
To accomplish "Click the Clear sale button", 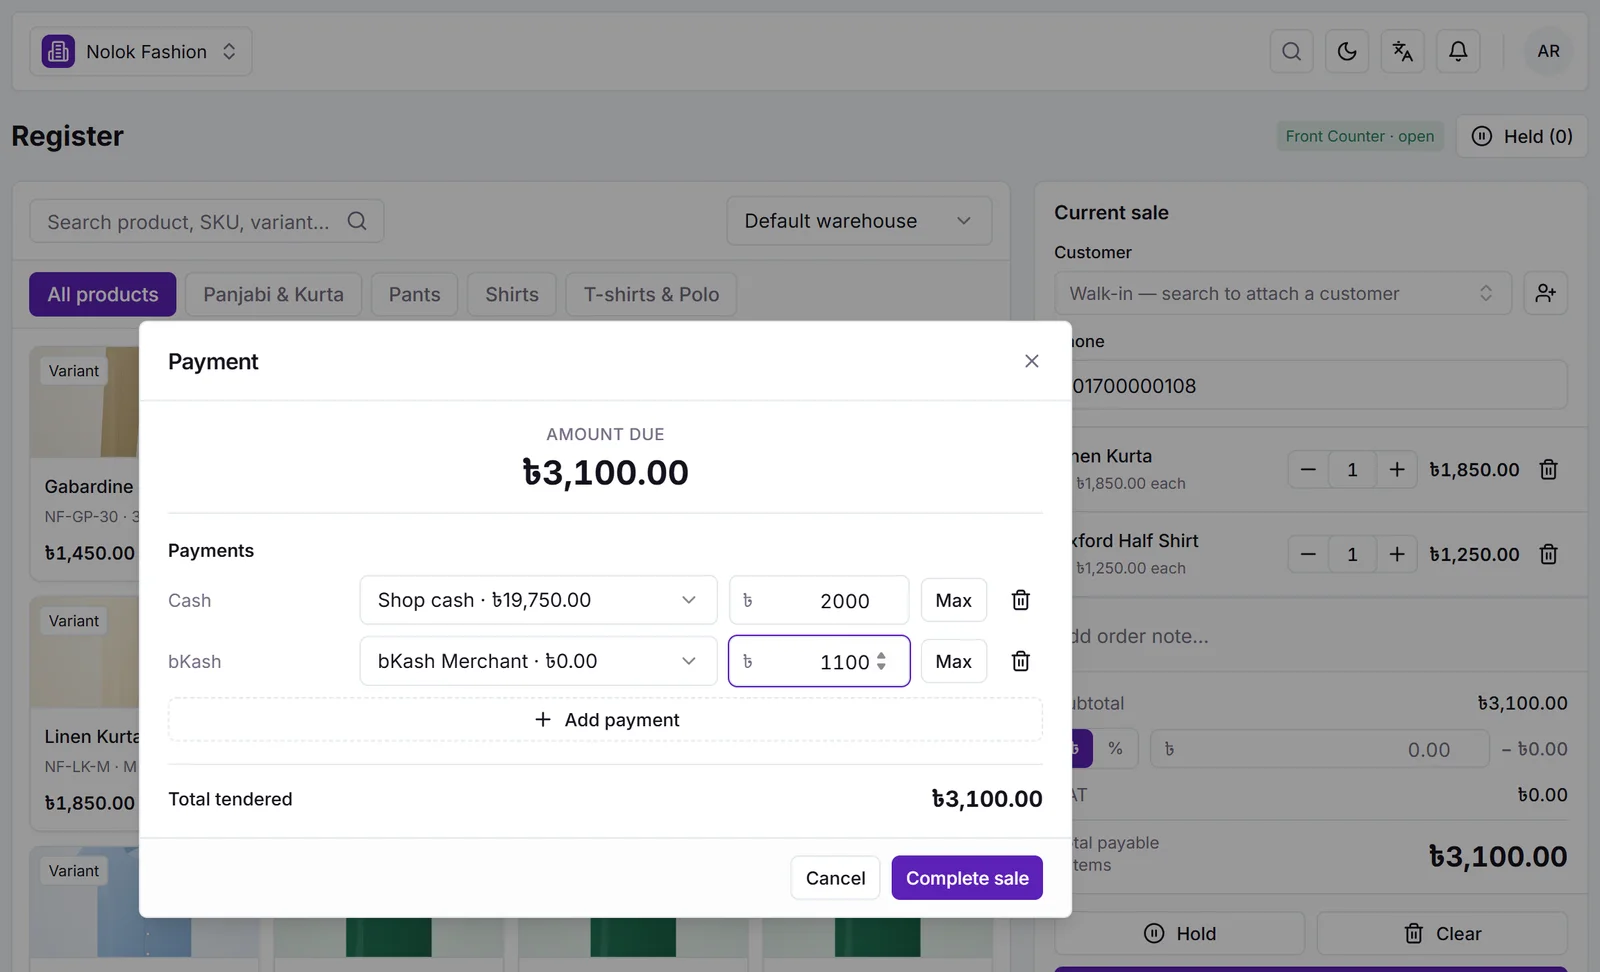I will click(x=1442, y=933).
